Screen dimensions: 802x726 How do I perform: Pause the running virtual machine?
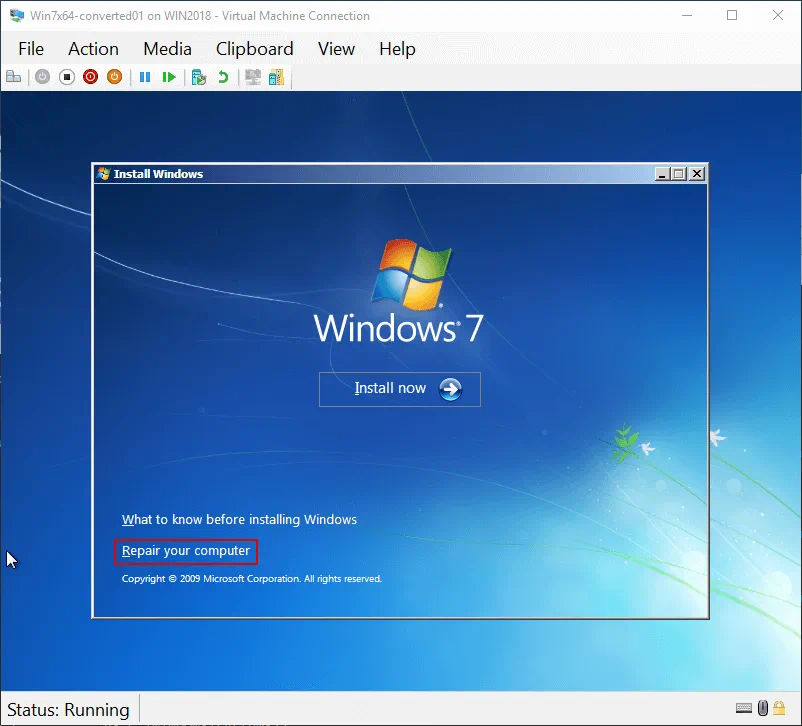click(x=144, y=77)
